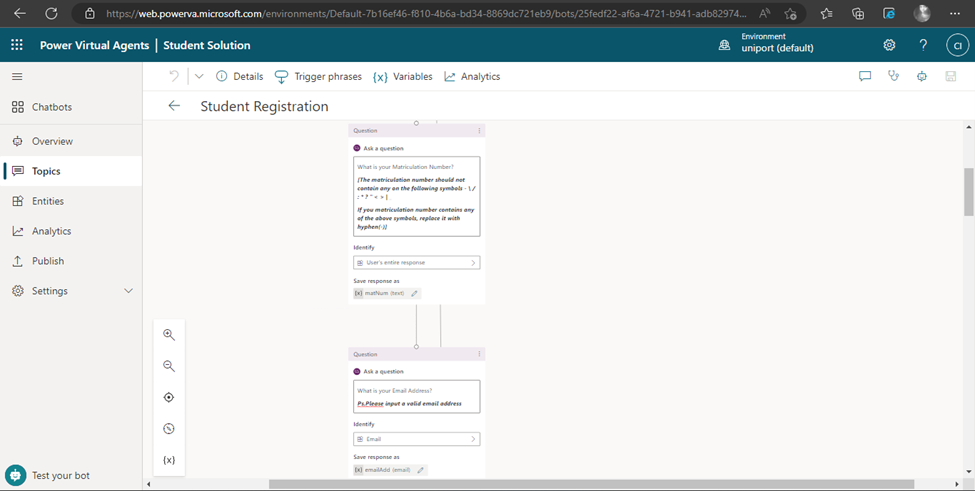
Task: Open the environment picker icon
Action: point(724,45)
